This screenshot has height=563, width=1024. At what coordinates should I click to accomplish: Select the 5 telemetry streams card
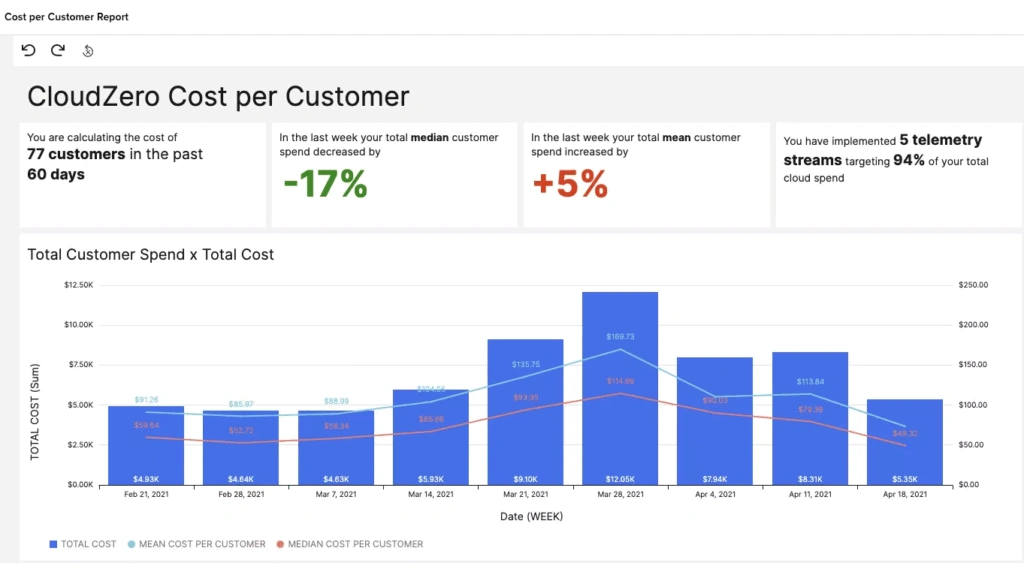point(897,175)
